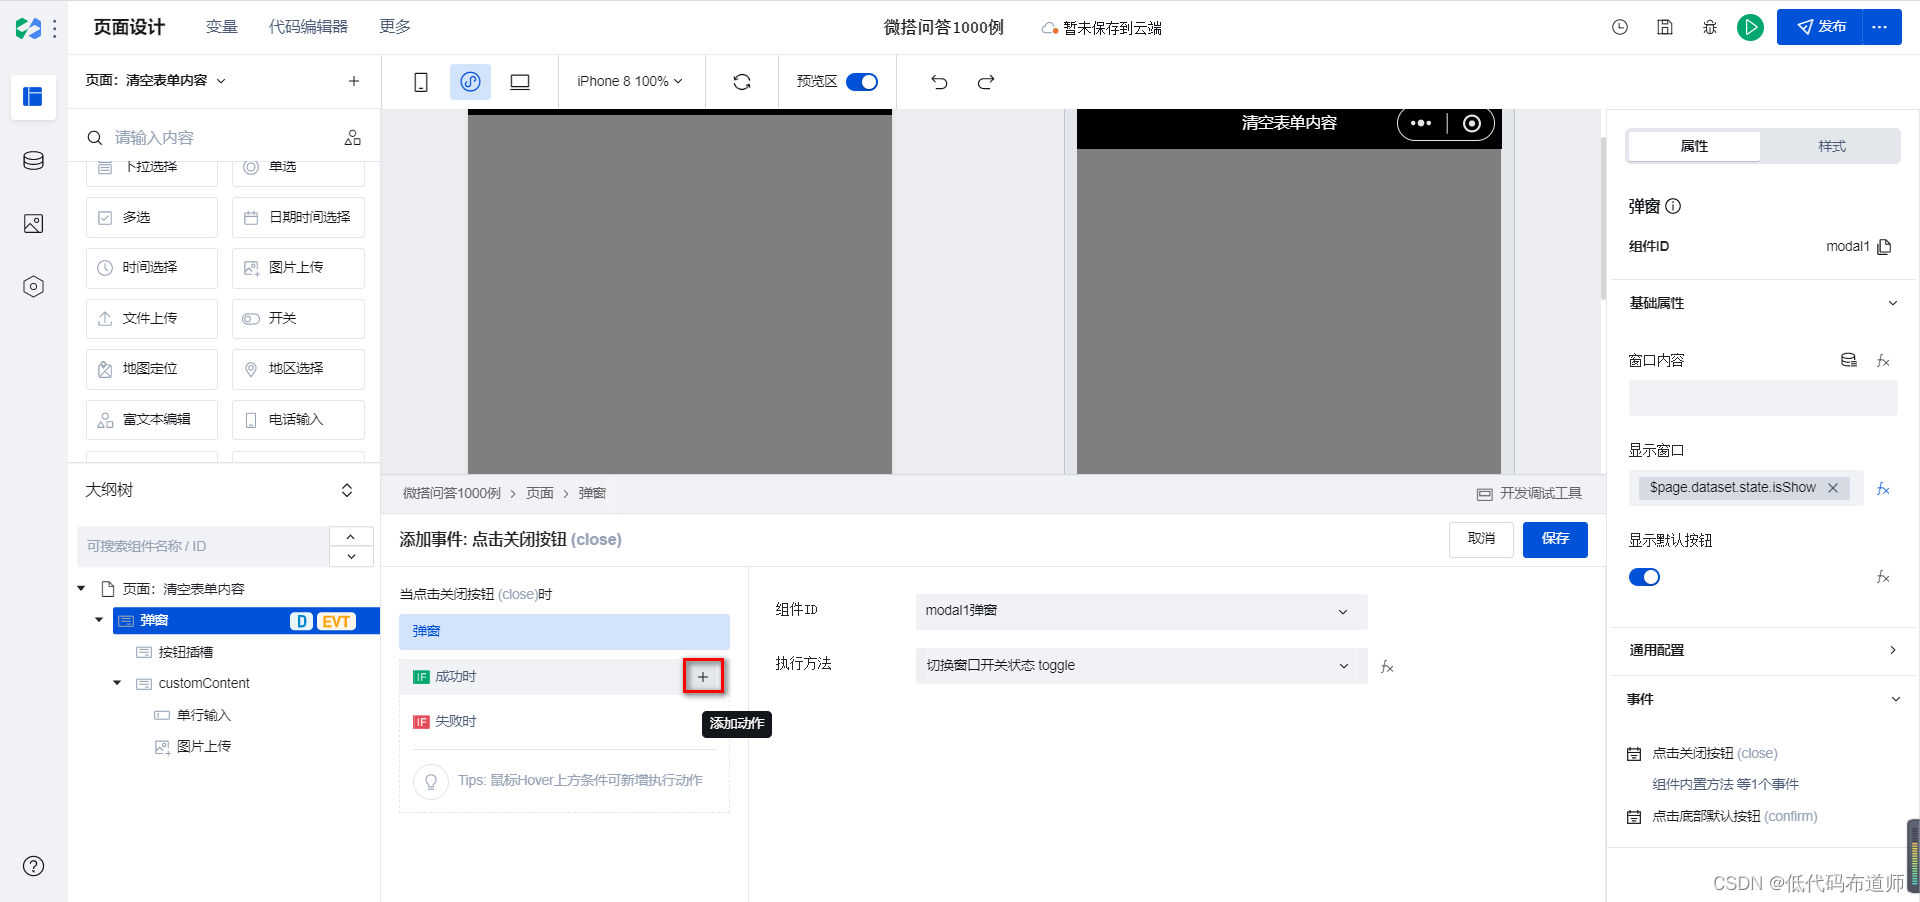
Task: Collapse the 弹窗 tree node
Action: (99, 621)
